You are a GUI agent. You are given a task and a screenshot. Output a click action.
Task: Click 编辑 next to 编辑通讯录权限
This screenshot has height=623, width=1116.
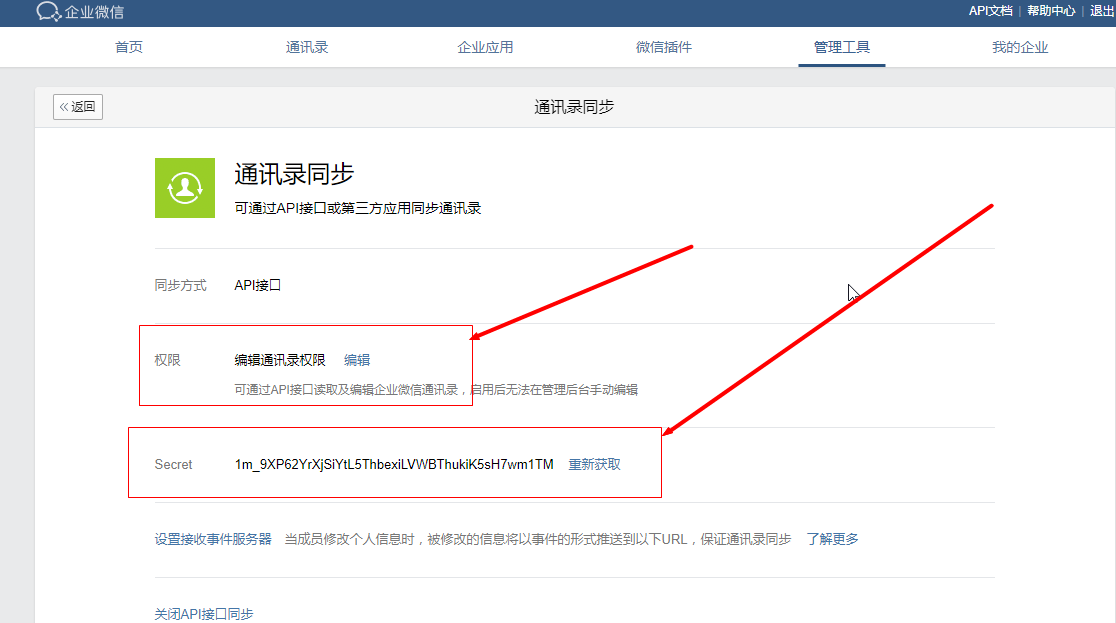(357, 360)
